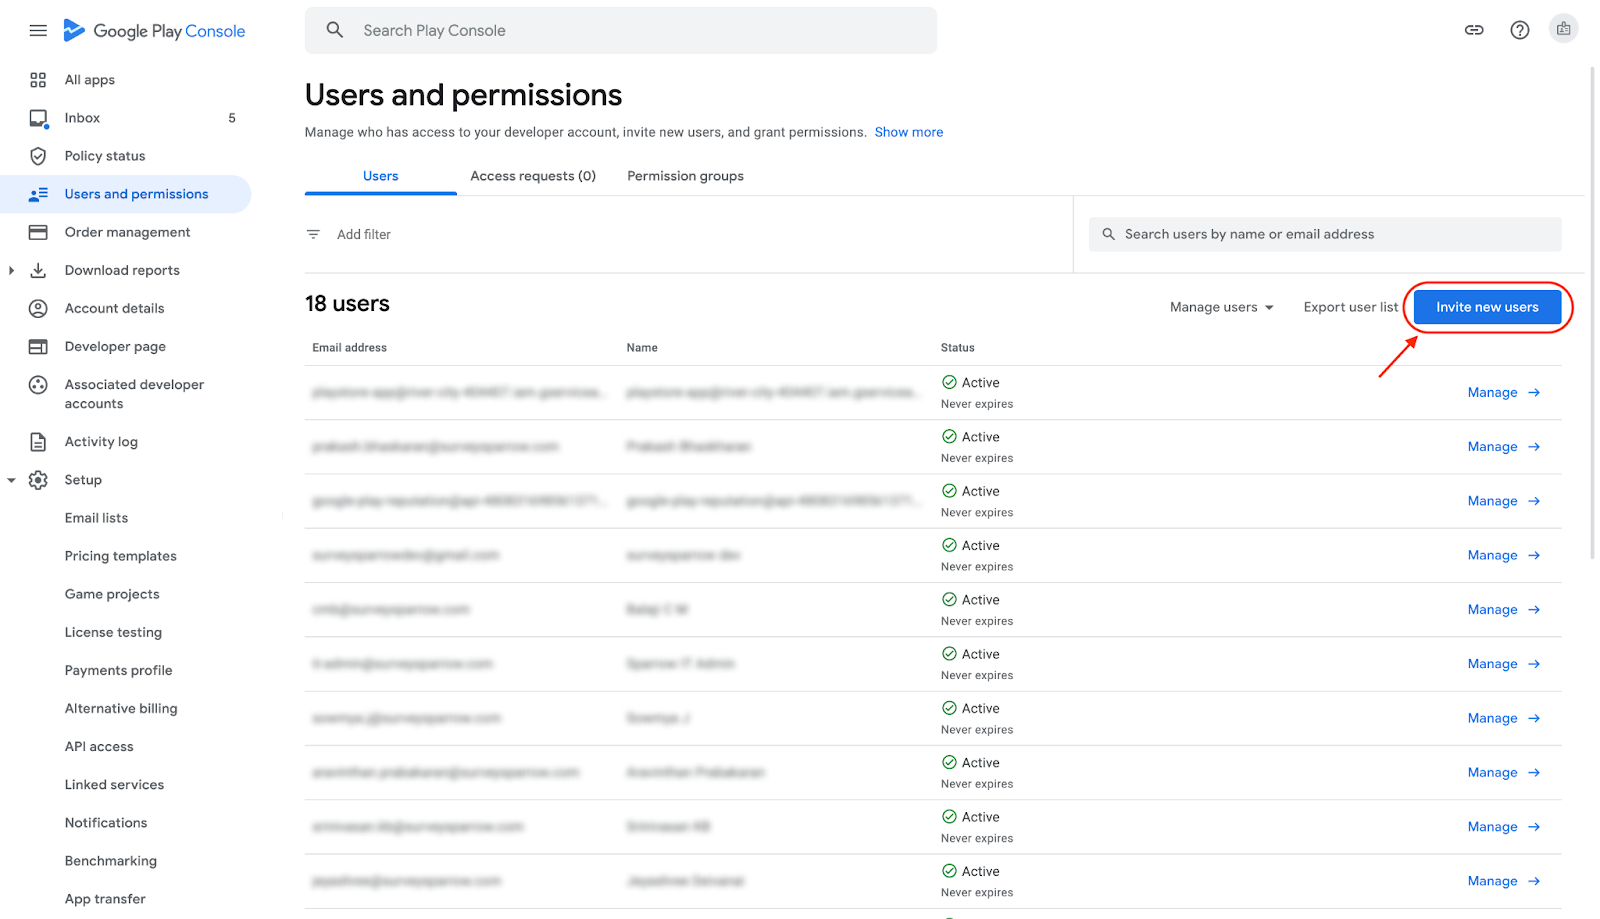
Task: Switch to the Permission groups tab
Action: pos(685,176)
